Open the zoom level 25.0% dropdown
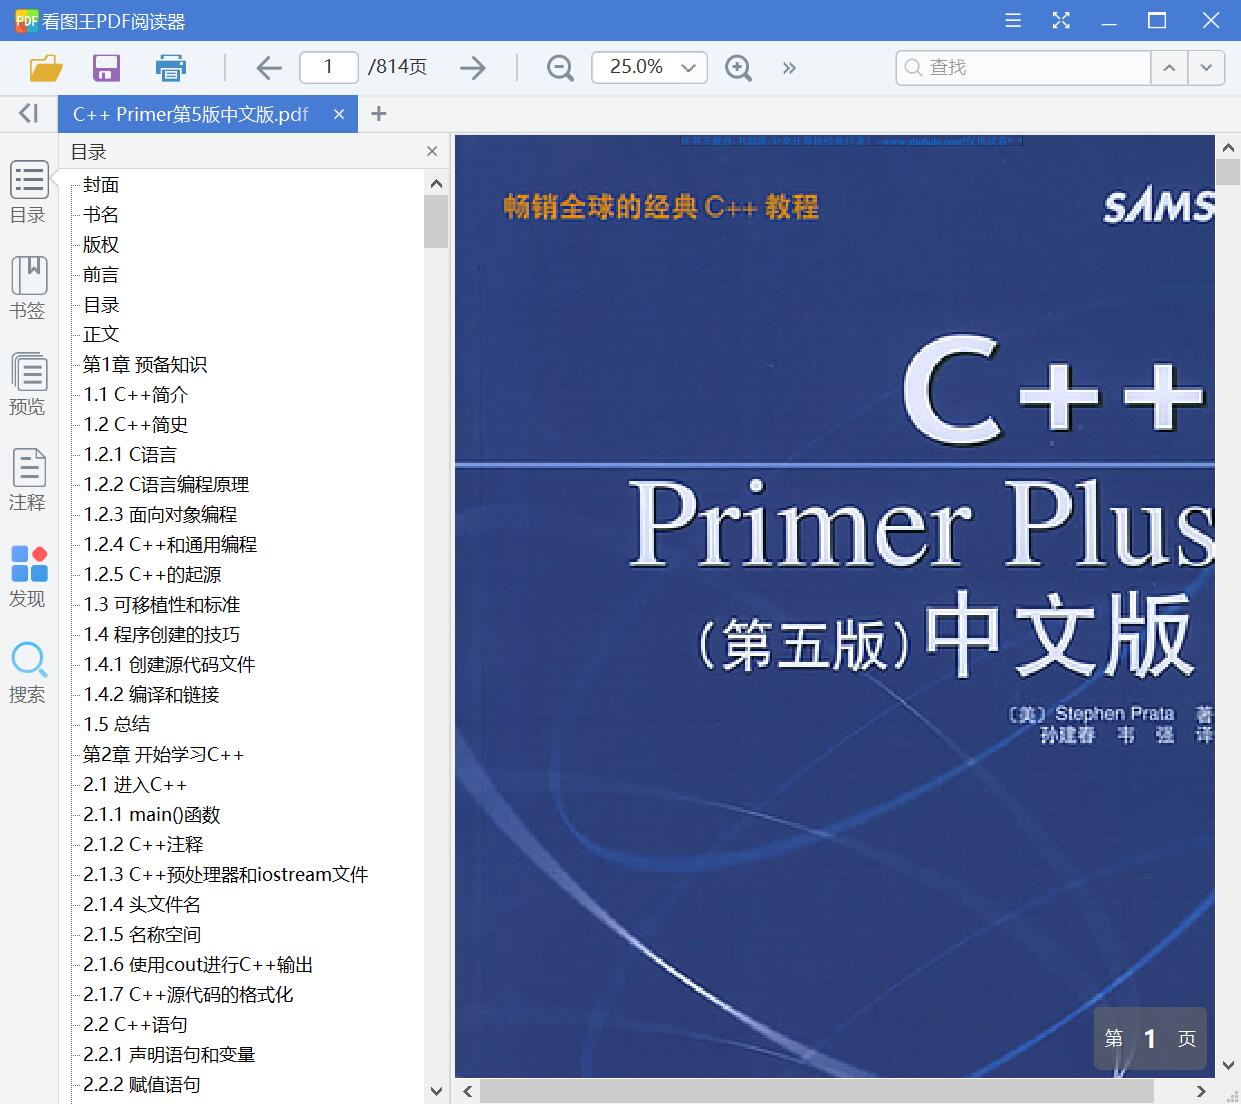Viewport: 1241px width, 1104px height. (649, 67)
